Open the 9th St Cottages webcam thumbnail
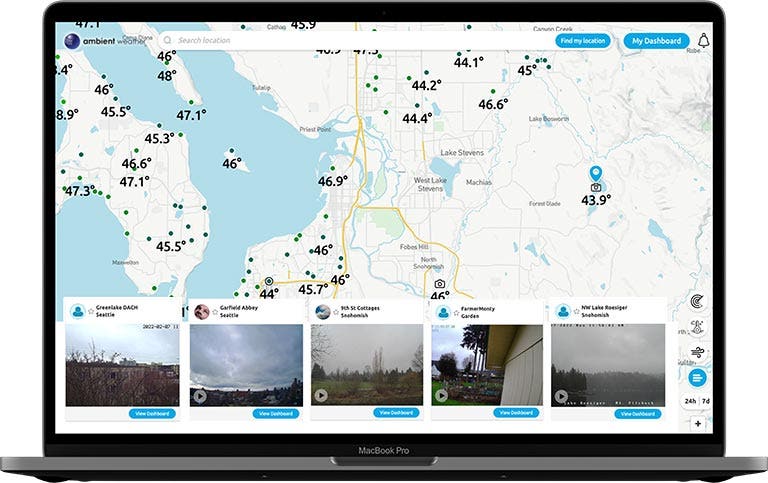Image resolution: width=768 pixels, height=483 pixels. pyautogui.click(x=367, y=365)
